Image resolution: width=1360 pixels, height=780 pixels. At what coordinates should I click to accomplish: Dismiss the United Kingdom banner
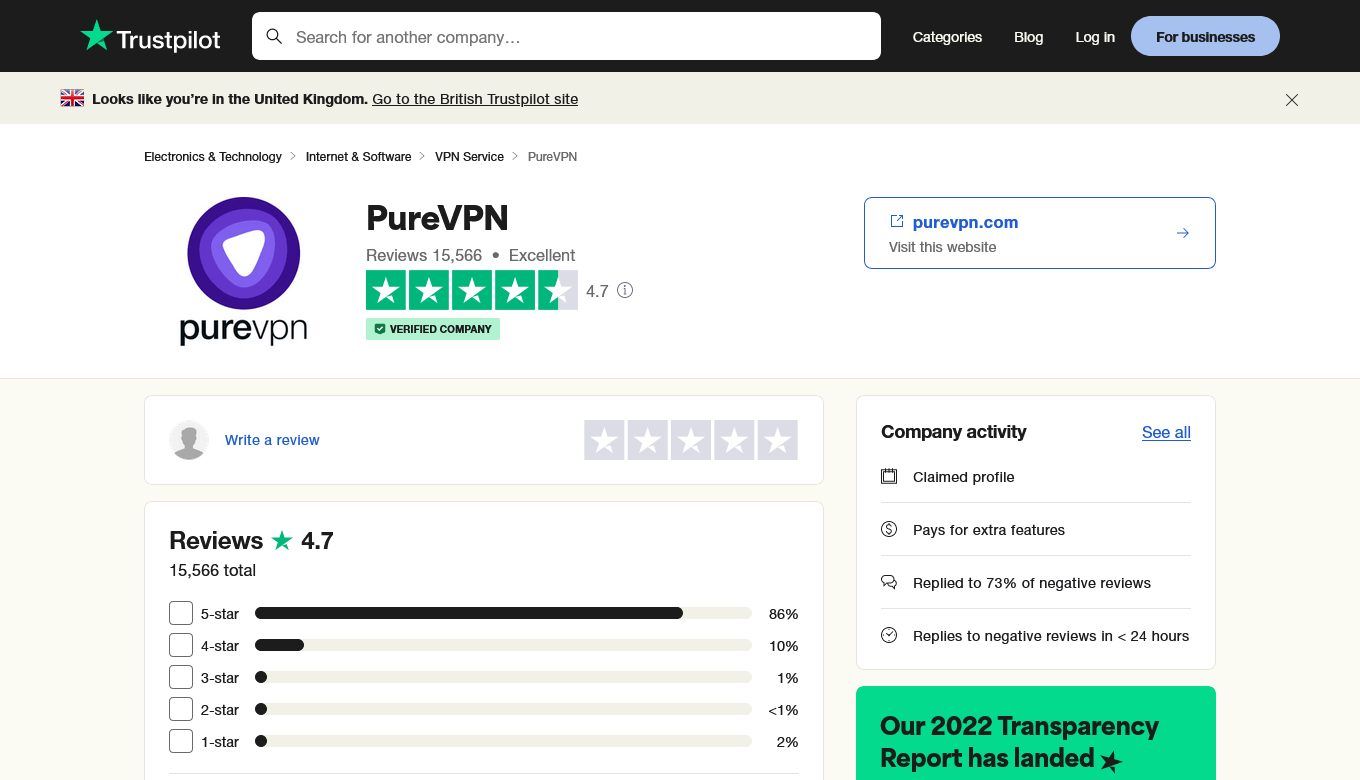pos(1292,100)
